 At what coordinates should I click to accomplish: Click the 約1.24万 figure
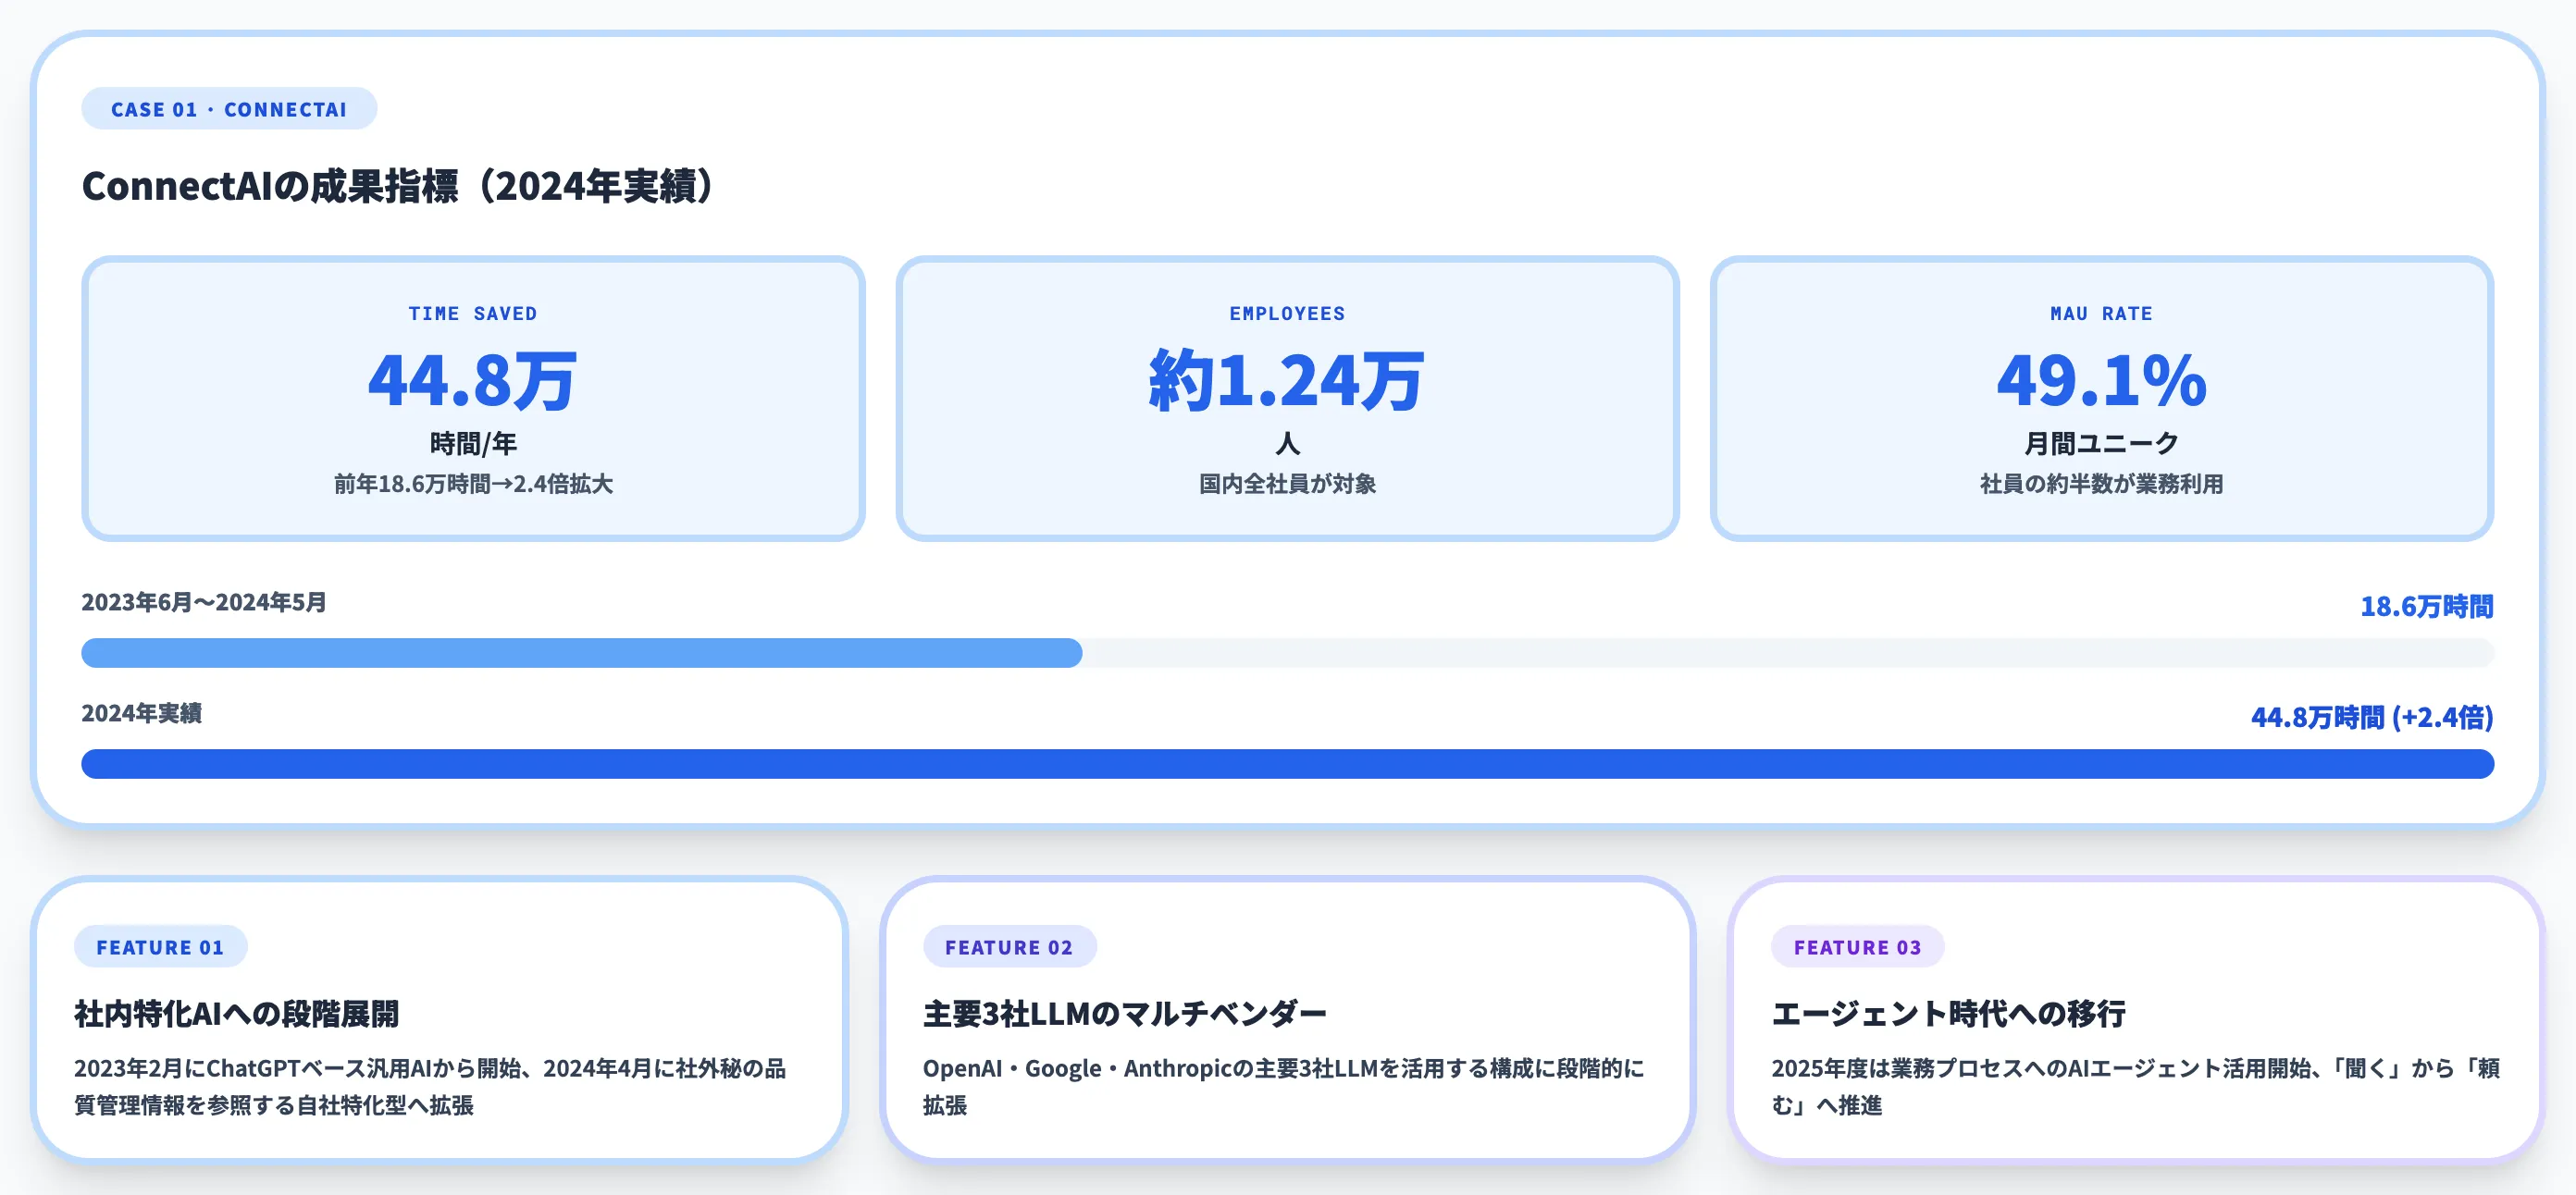coord(1287,380)
